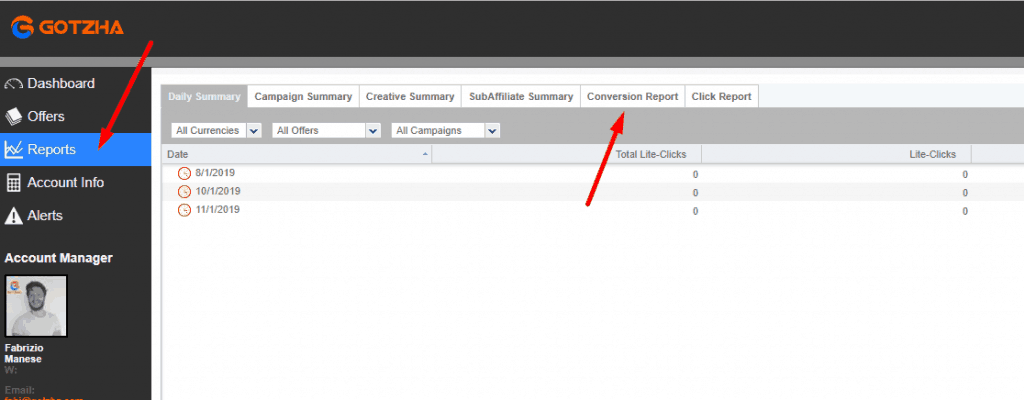Viewport: 1024px width, 400px height.
Task: Open Dashboard in the sidebar
Action: click(76, 84)
